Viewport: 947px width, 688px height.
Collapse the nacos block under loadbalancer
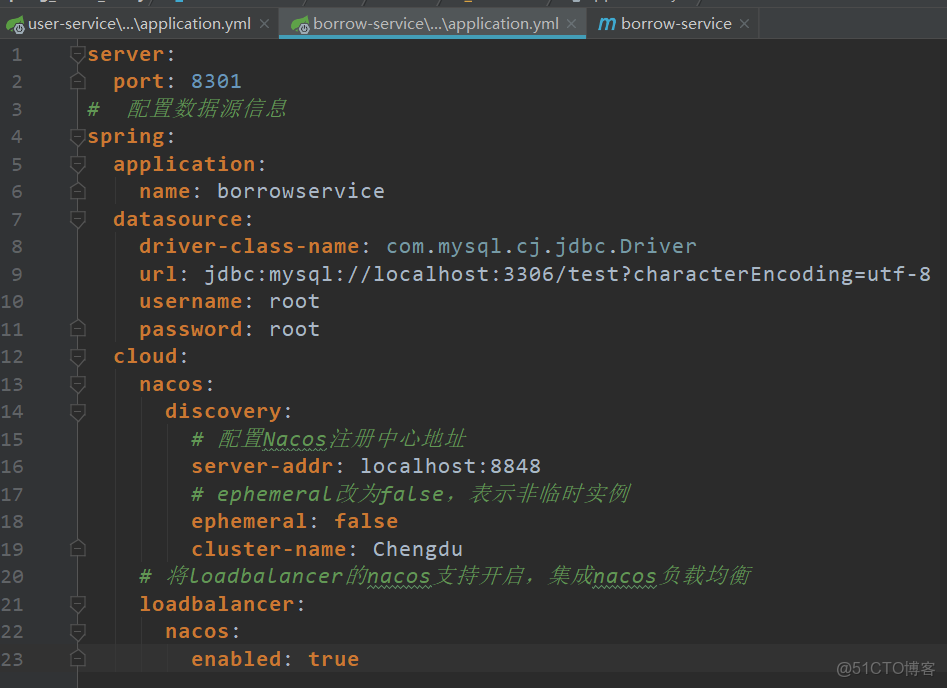point(78,630)
